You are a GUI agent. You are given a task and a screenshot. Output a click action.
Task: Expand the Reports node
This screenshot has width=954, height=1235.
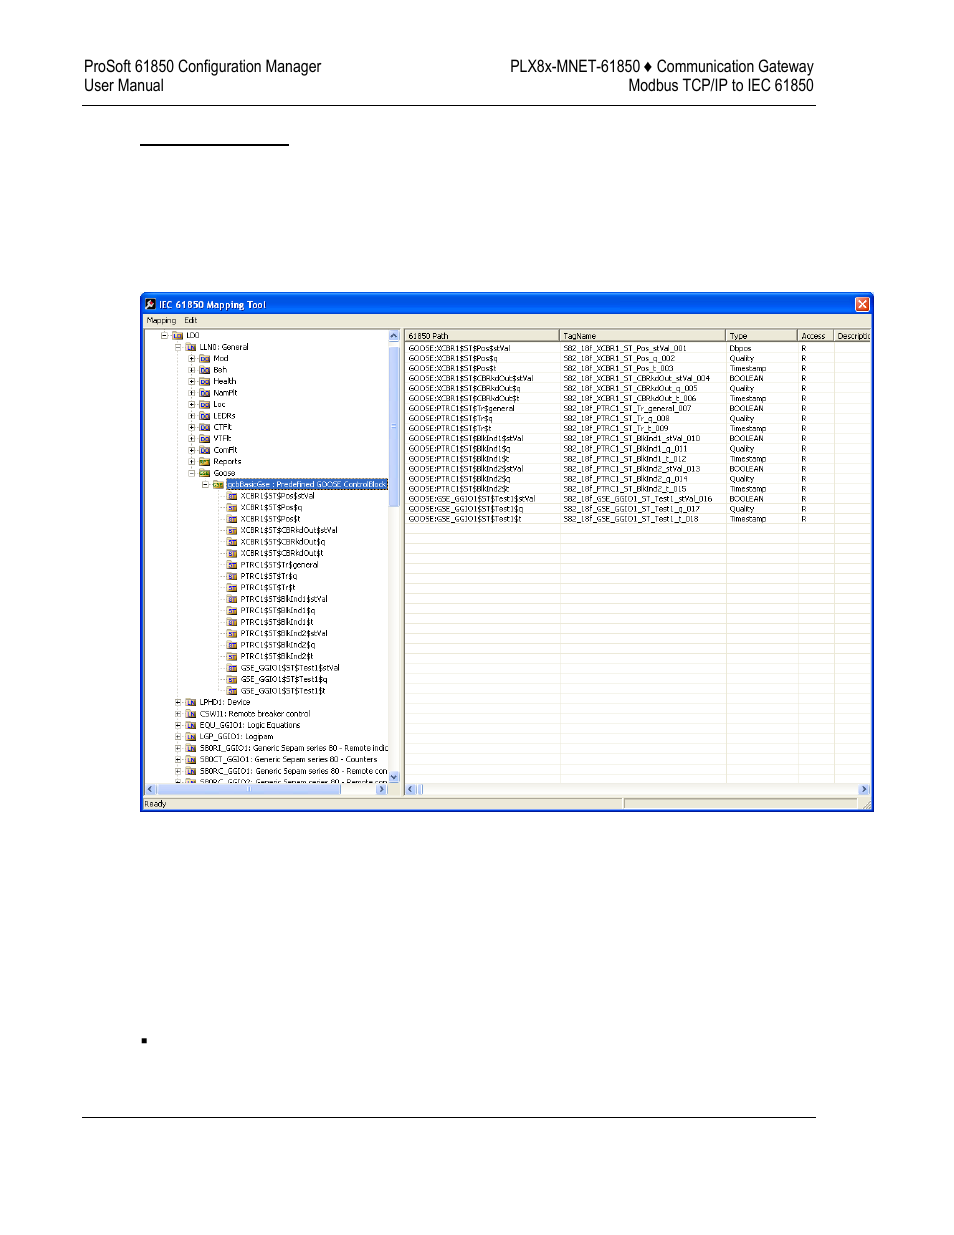(192, 462)
